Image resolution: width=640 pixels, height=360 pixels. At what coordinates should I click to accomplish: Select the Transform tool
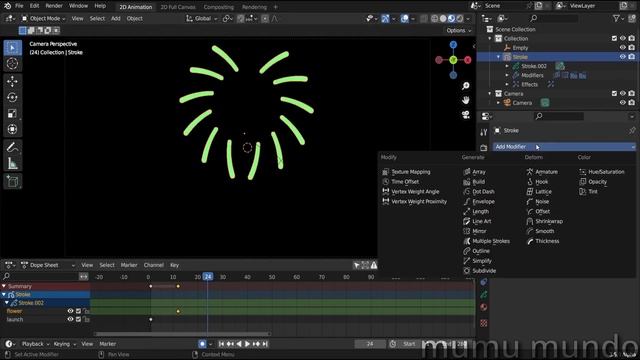click(12, 129)
